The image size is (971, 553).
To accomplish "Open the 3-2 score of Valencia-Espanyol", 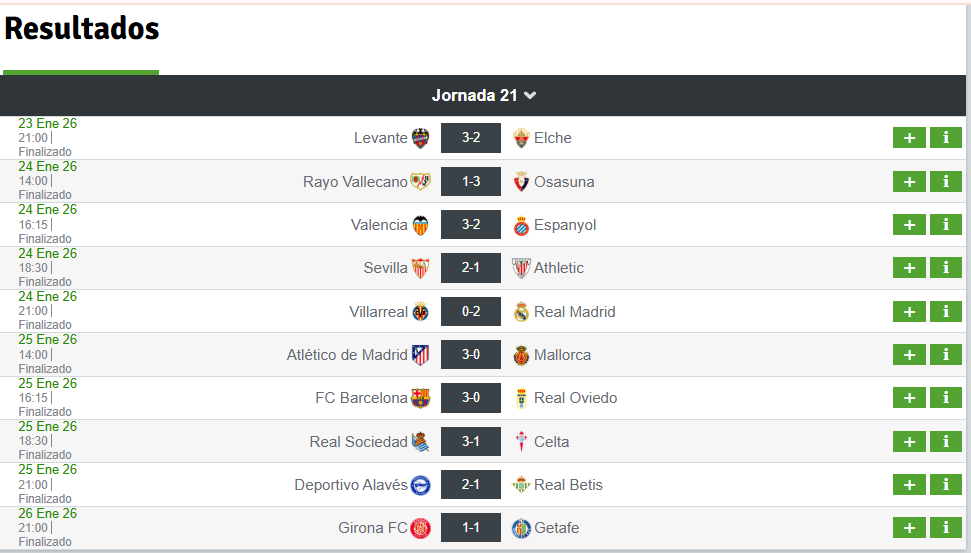I will 471,225.
